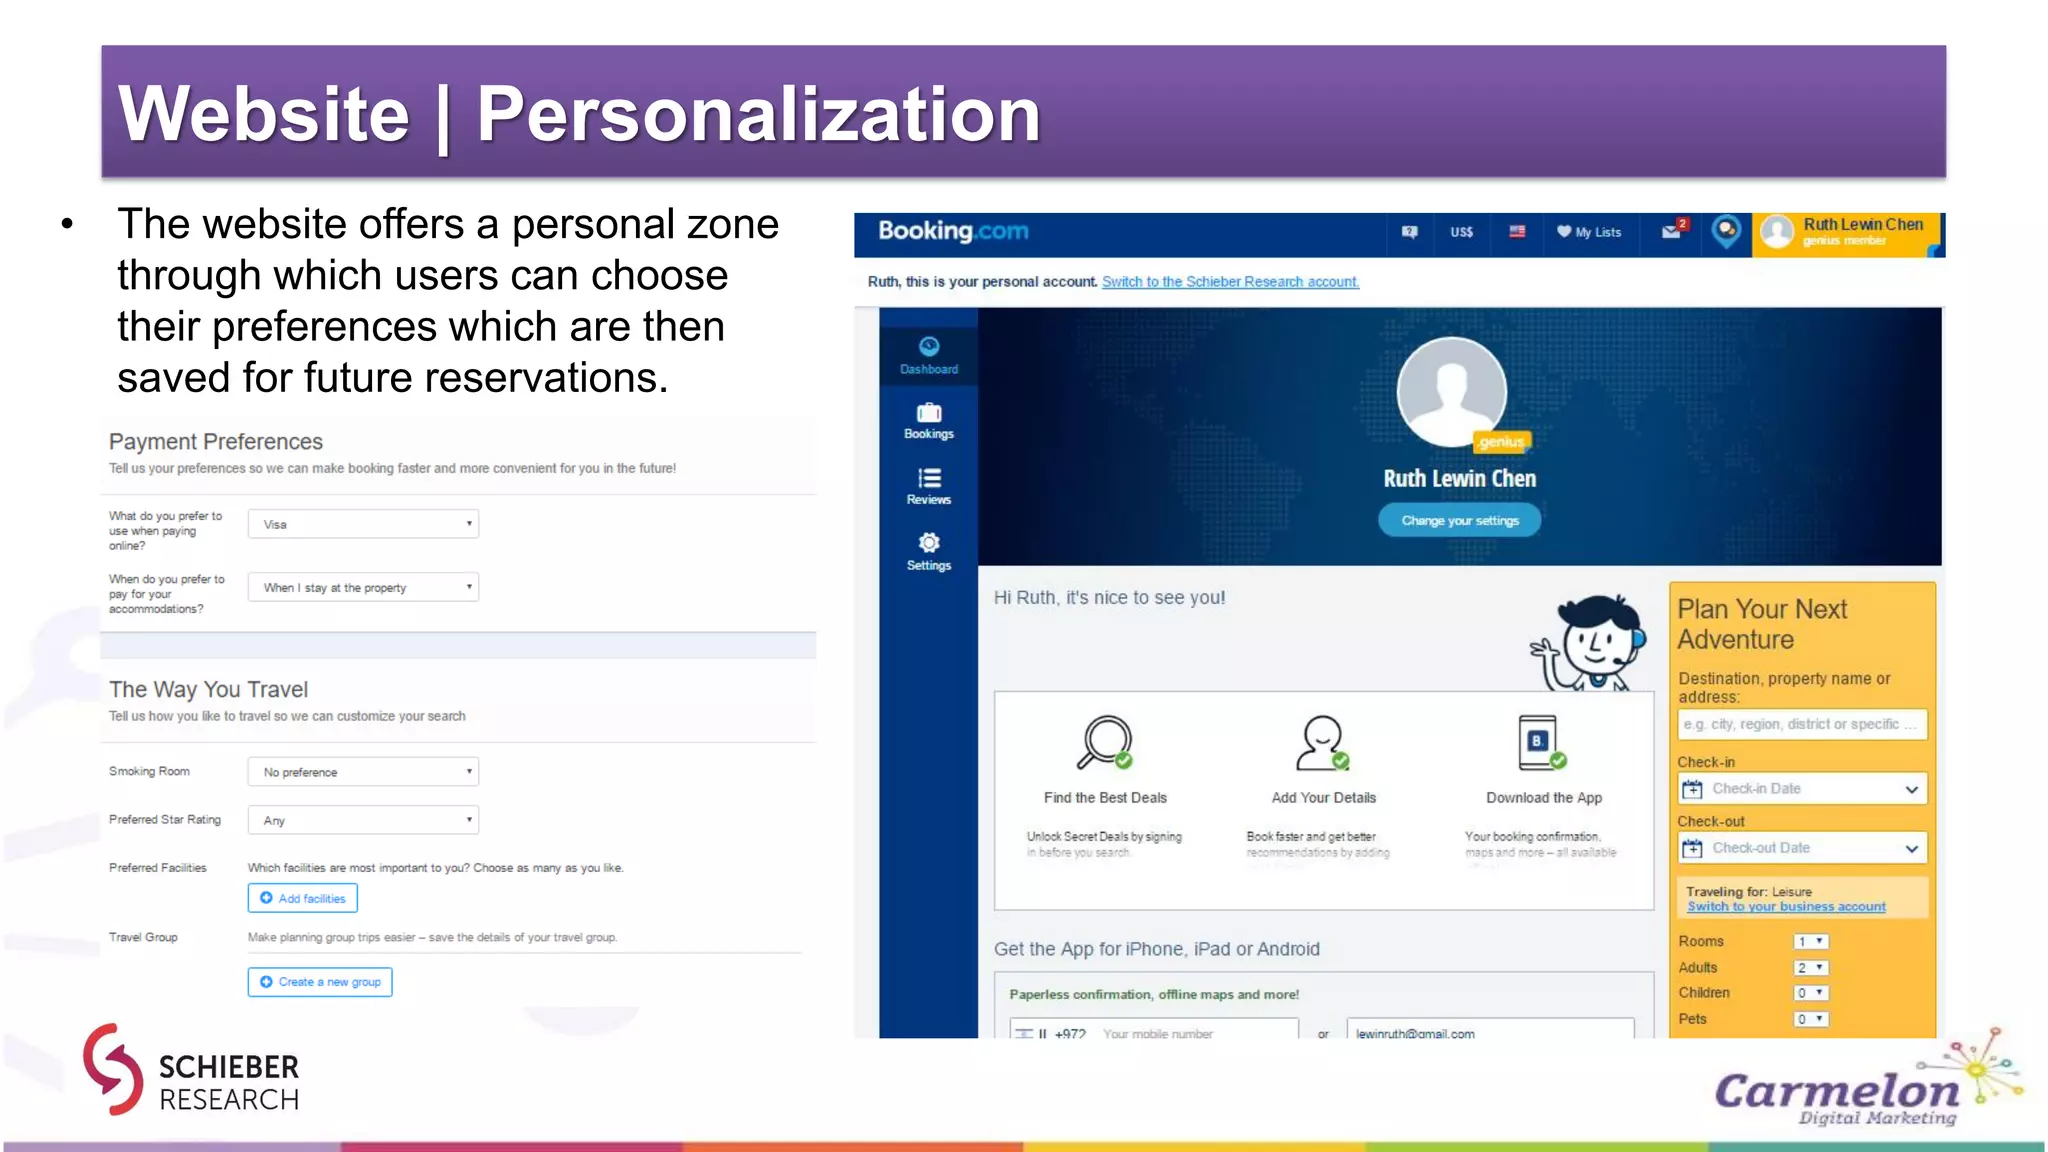
Task: Open the Pets count dropdown
Action: (x=1811, y=1019)
